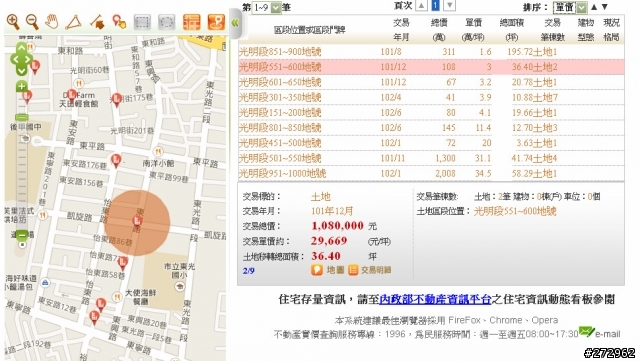
Task: Activate the hand pan tool
Action: tap(52, 22)
